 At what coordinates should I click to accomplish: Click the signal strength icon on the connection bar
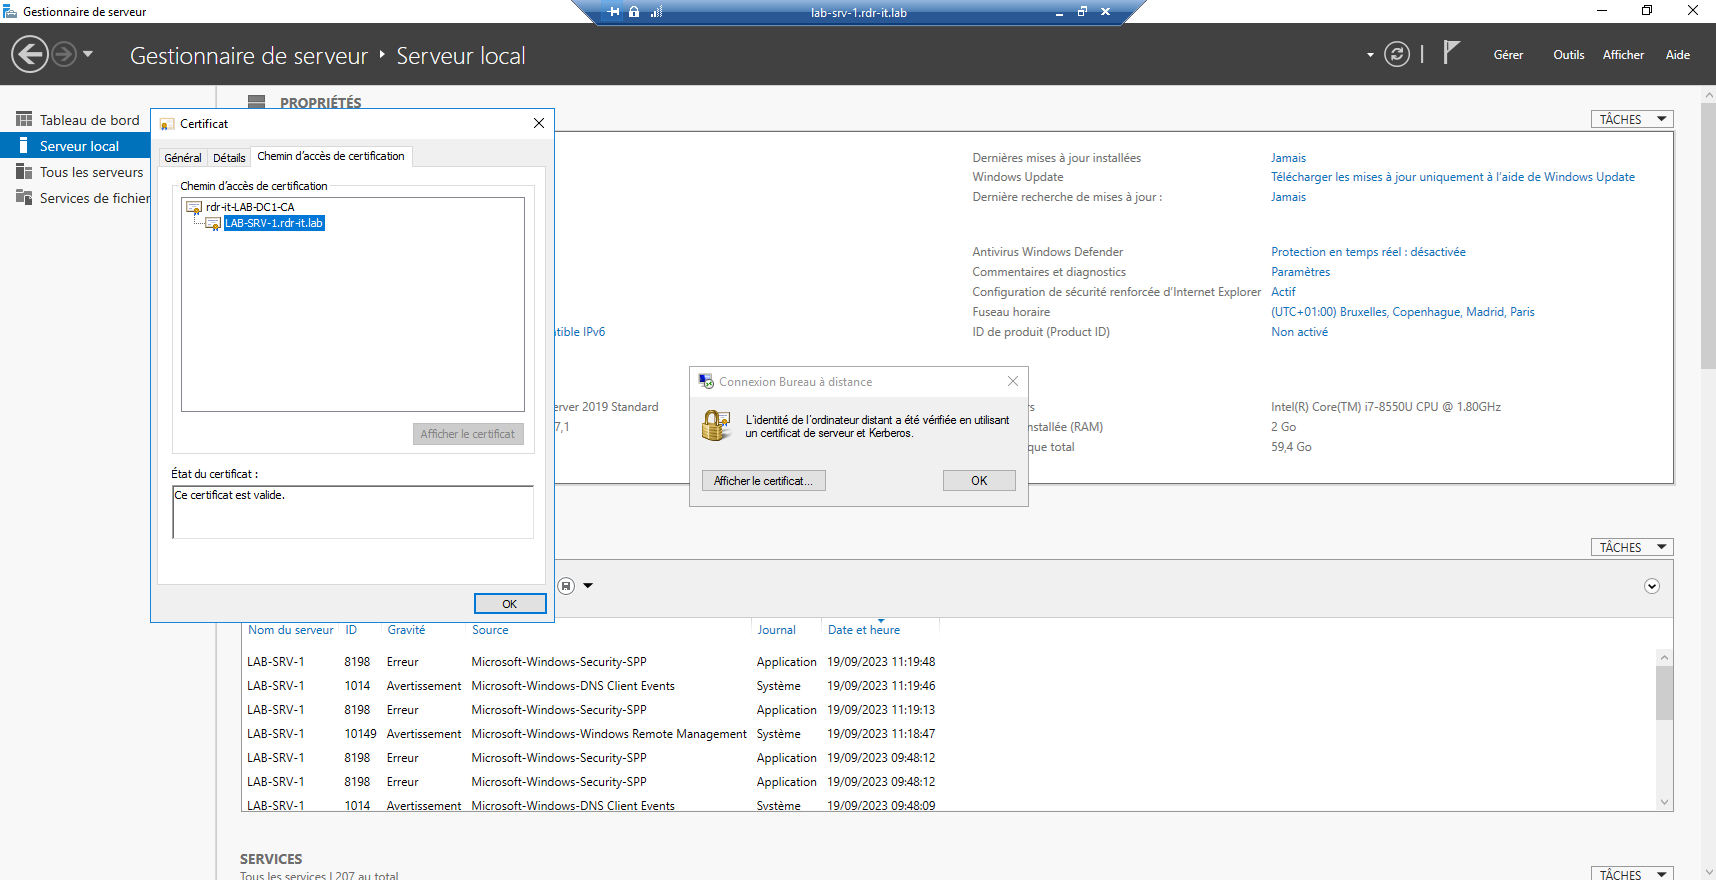(x=656, y=12)
